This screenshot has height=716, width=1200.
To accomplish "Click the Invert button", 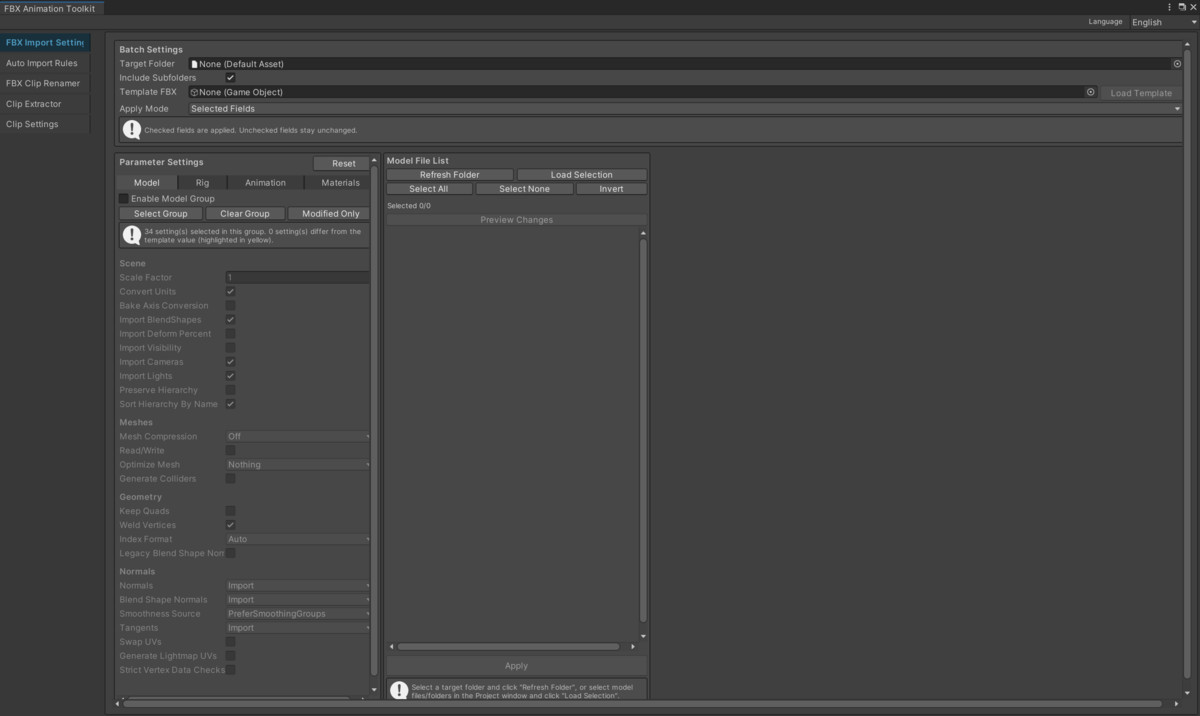I will [611, 189].
